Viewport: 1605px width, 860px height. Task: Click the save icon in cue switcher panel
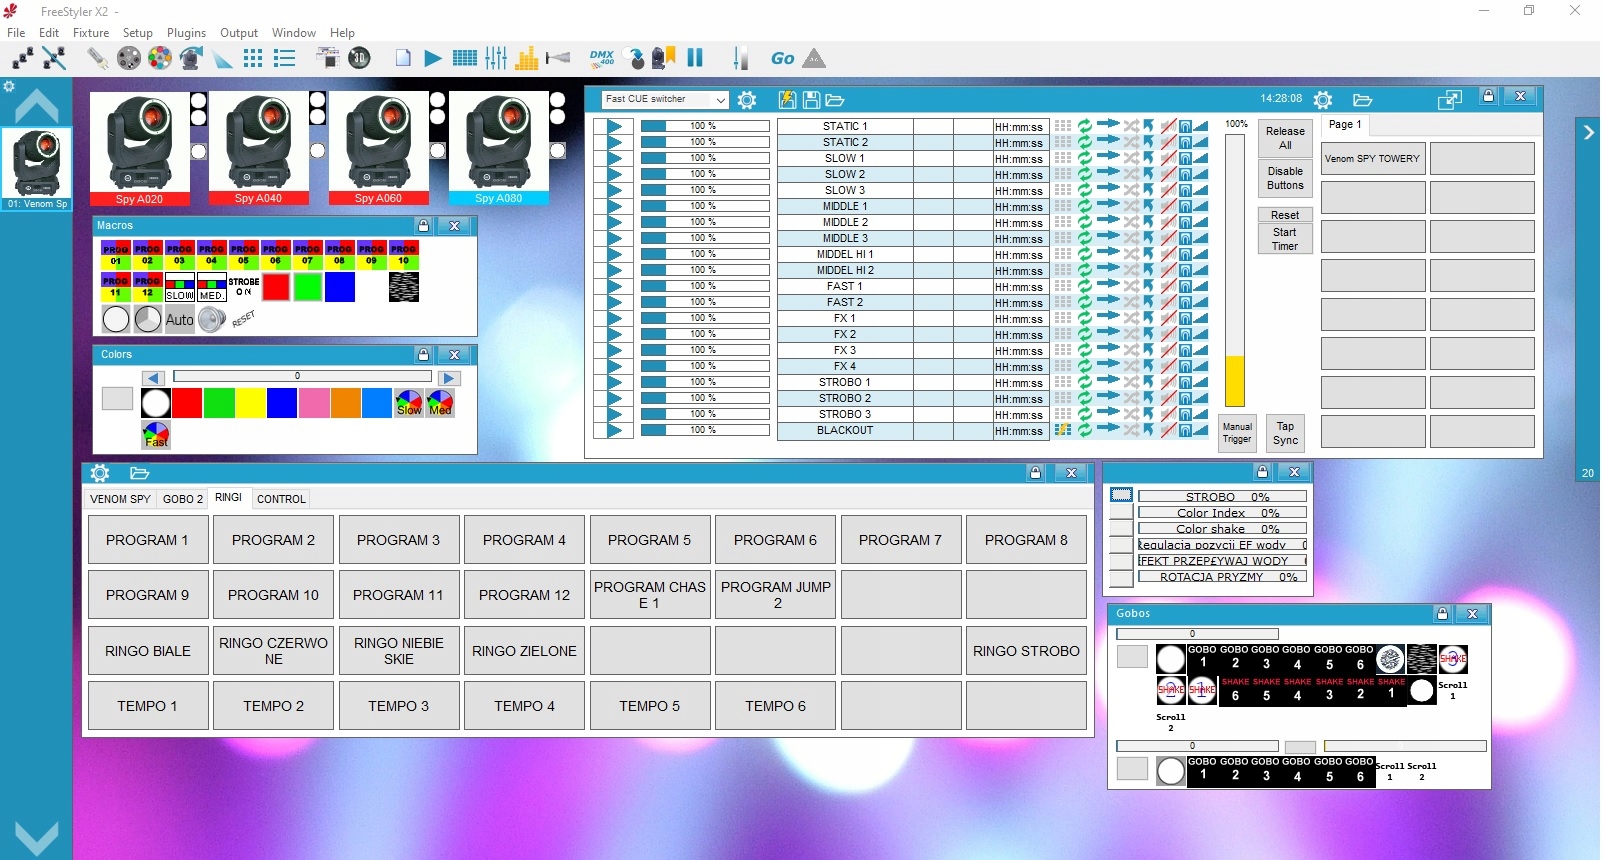[x=811, y=100]
